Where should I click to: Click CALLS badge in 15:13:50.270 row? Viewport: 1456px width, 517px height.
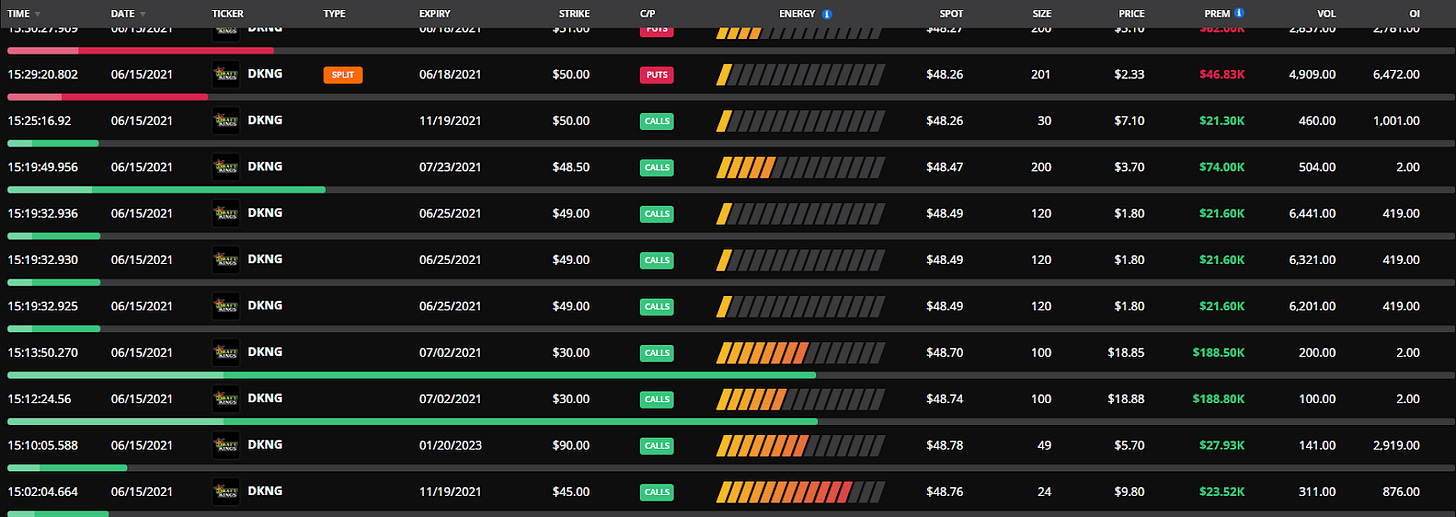(657, 353)
